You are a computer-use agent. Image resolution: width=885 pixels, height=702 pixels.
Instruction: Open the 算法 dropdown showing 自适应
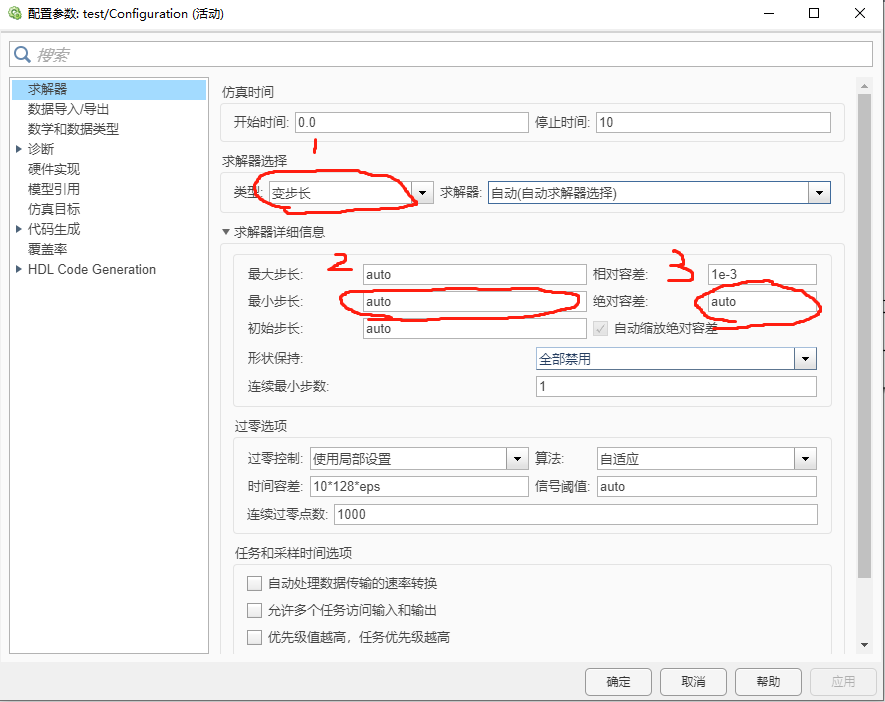[807, 458]
